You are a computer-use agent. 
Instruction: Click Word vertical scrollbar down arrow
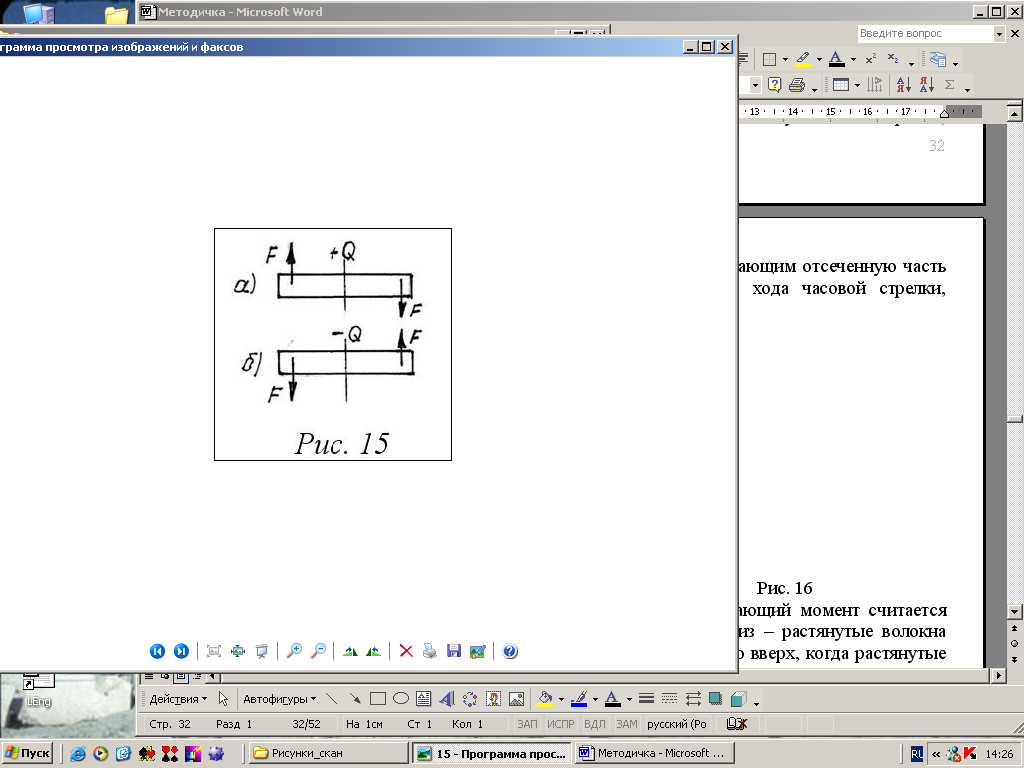(x=1014, y=612)
